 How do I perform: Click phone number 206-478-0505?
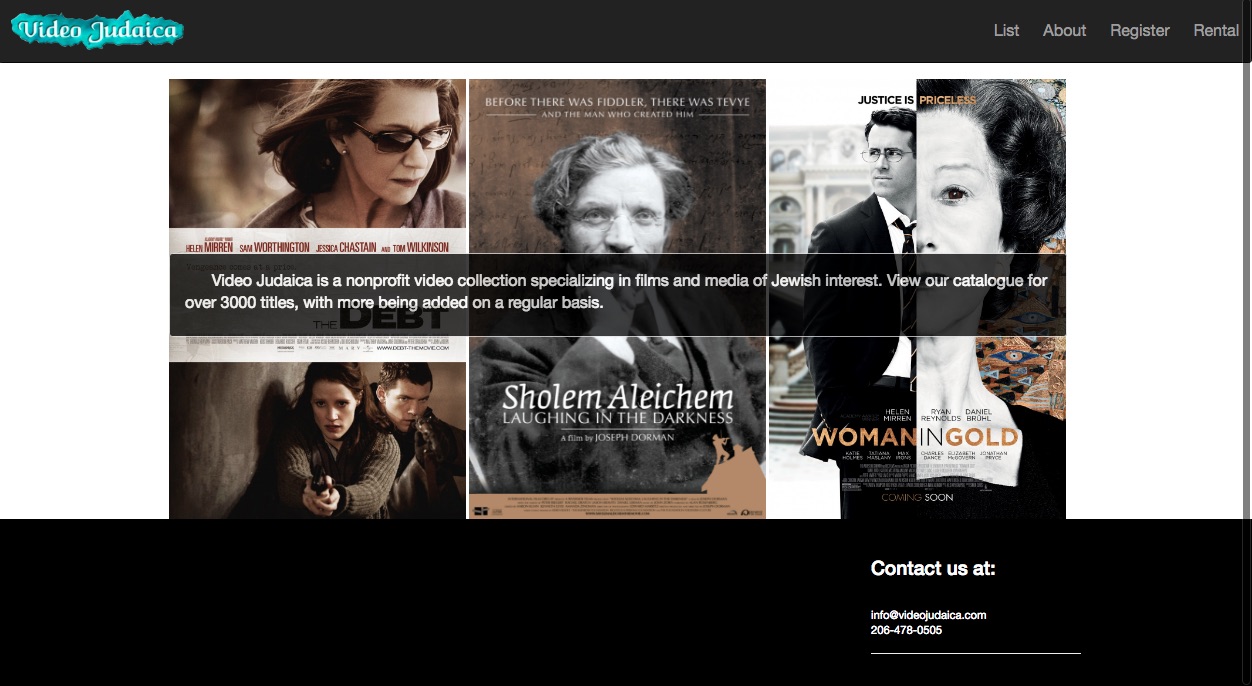coord(906,630)
